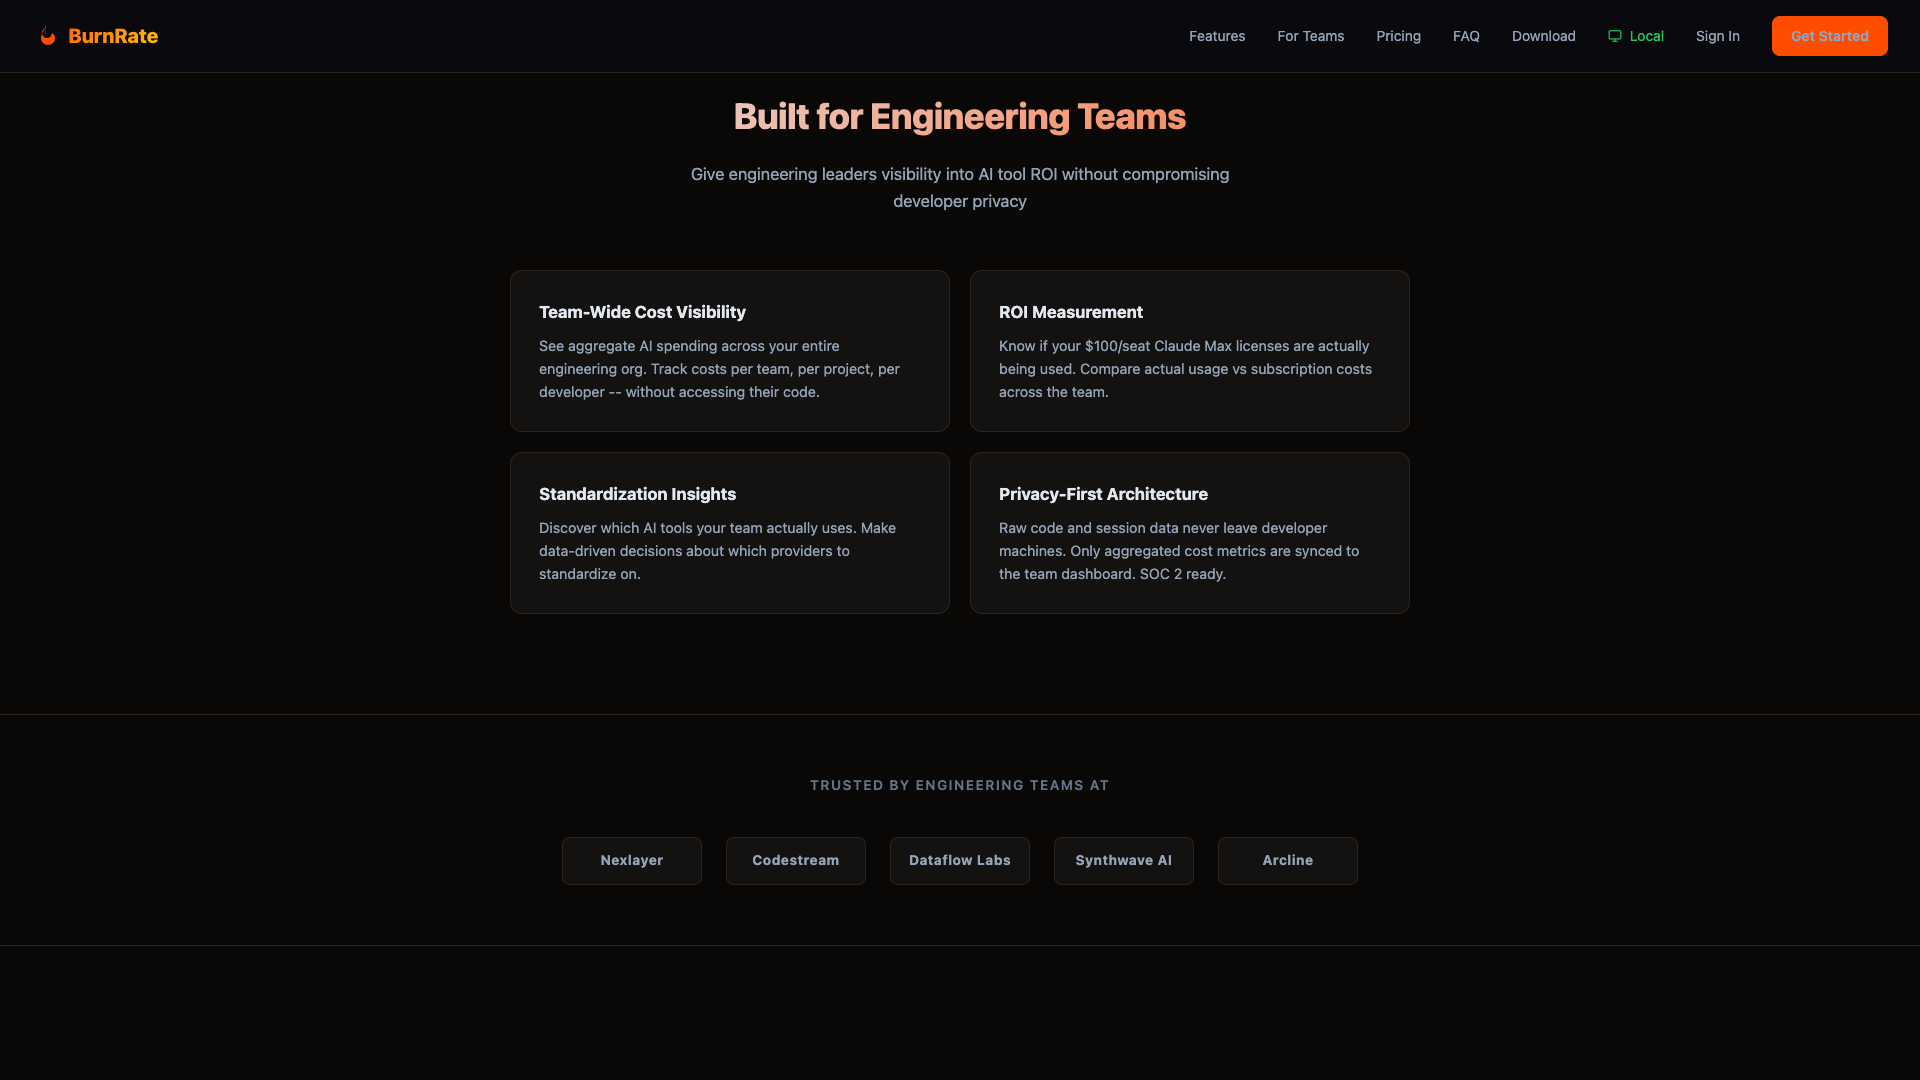Click the Standardization Insights card
The width and height of the screenshot is (1920, 1080).
pyautogui.click(x=729, y=533)
